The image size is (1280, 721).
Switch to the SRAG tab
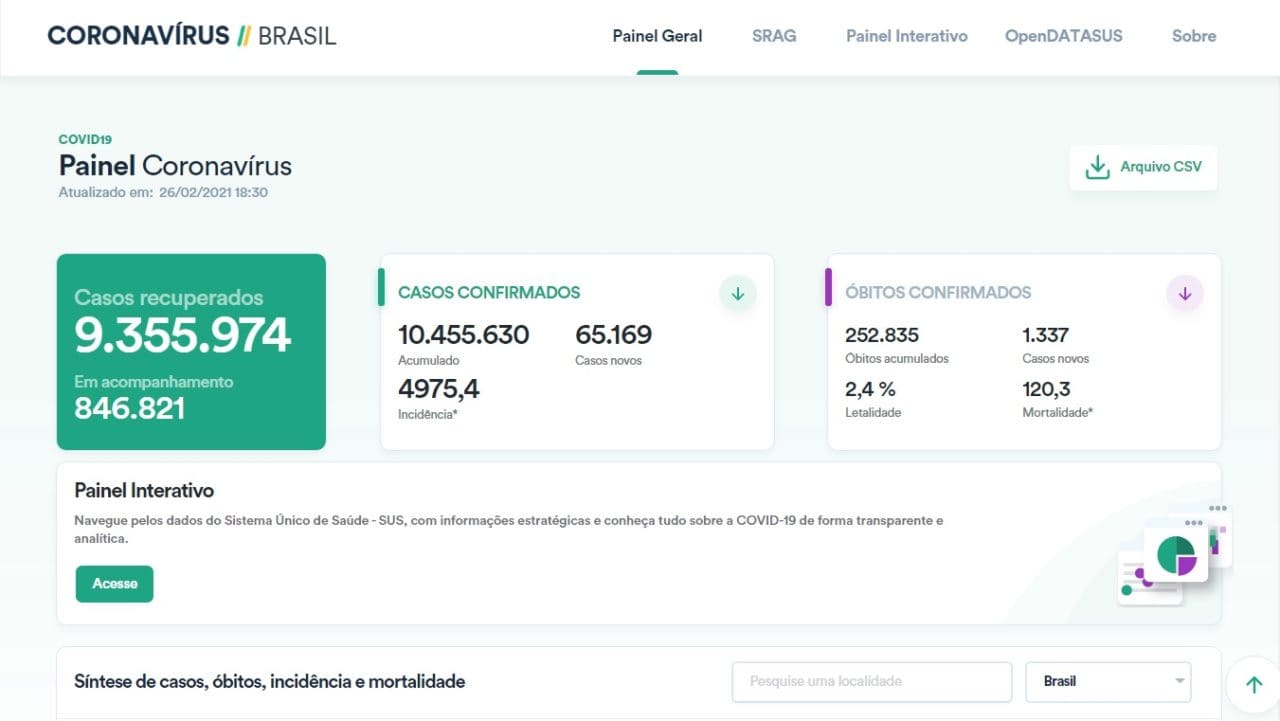coord(774,36)
